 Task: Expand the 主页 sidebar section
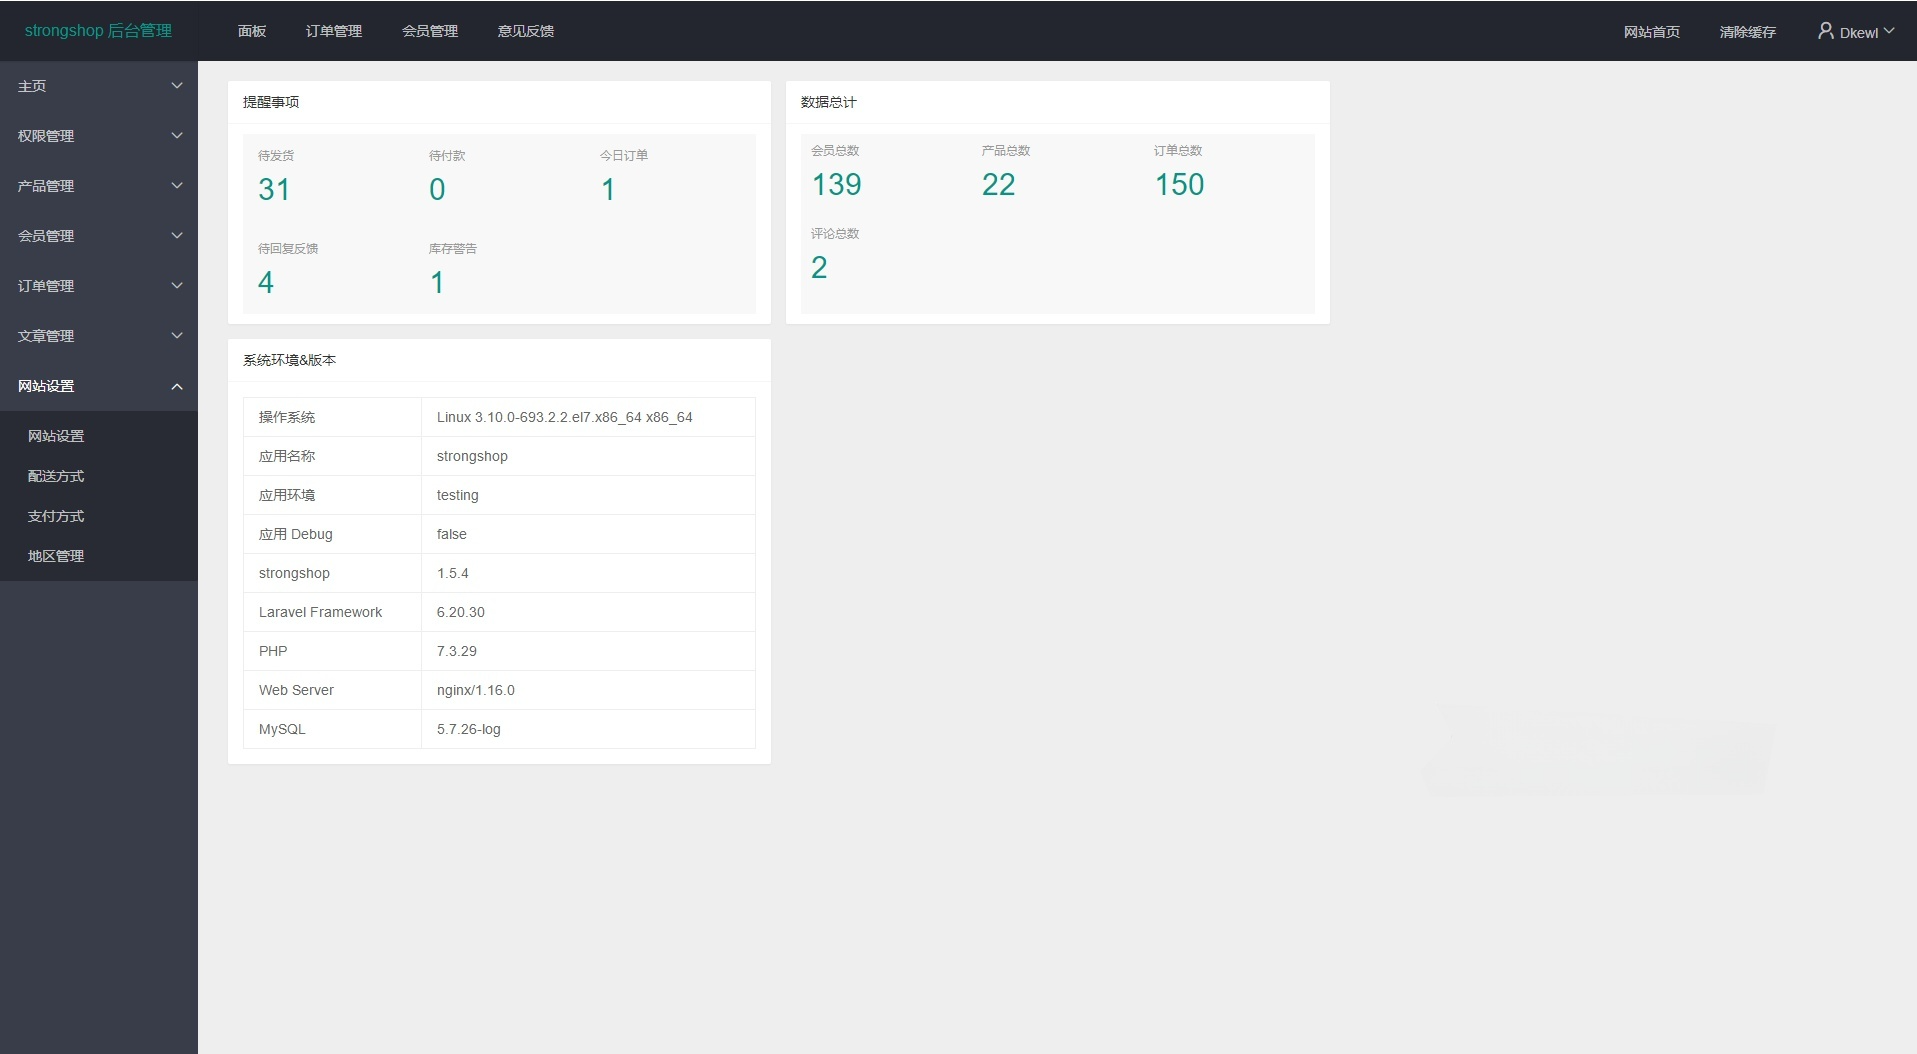(x=98, y=86)
